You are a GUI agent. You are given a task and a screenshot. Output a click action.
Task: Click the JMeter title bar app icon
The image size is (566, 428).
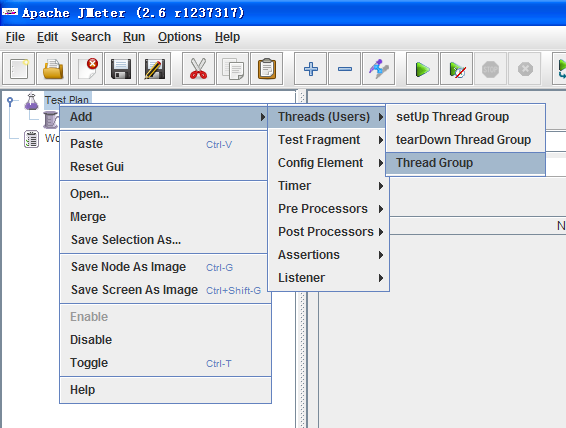(x=10, y=12)
